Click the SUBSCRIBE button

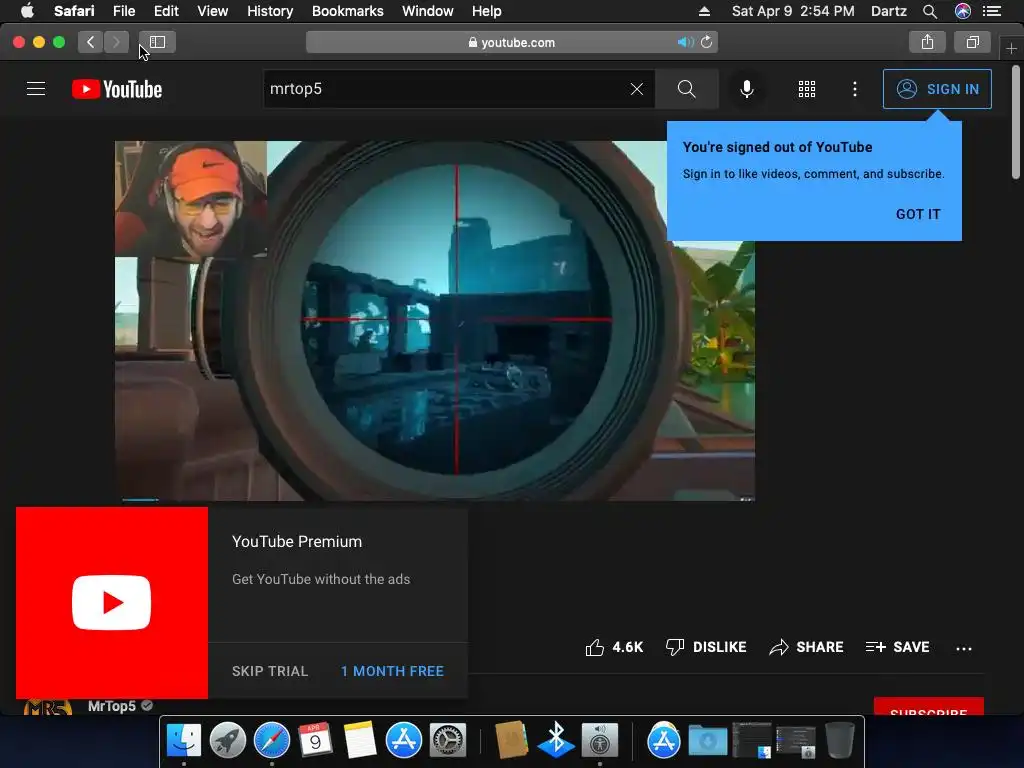929,707
